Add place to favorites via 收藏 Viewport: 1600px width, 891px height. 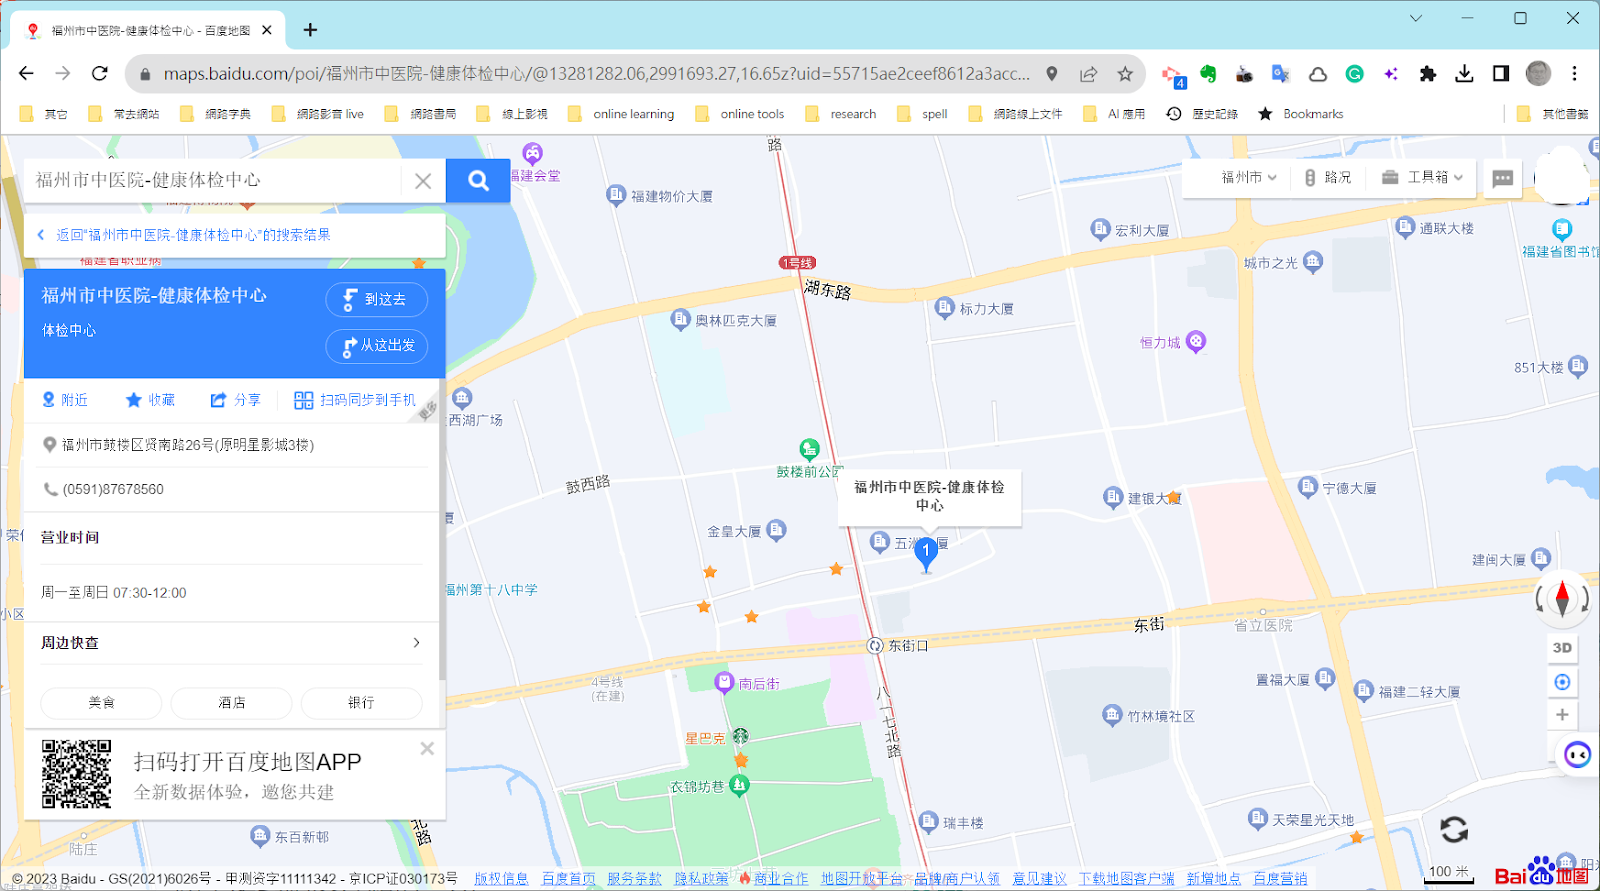point(150,400)
